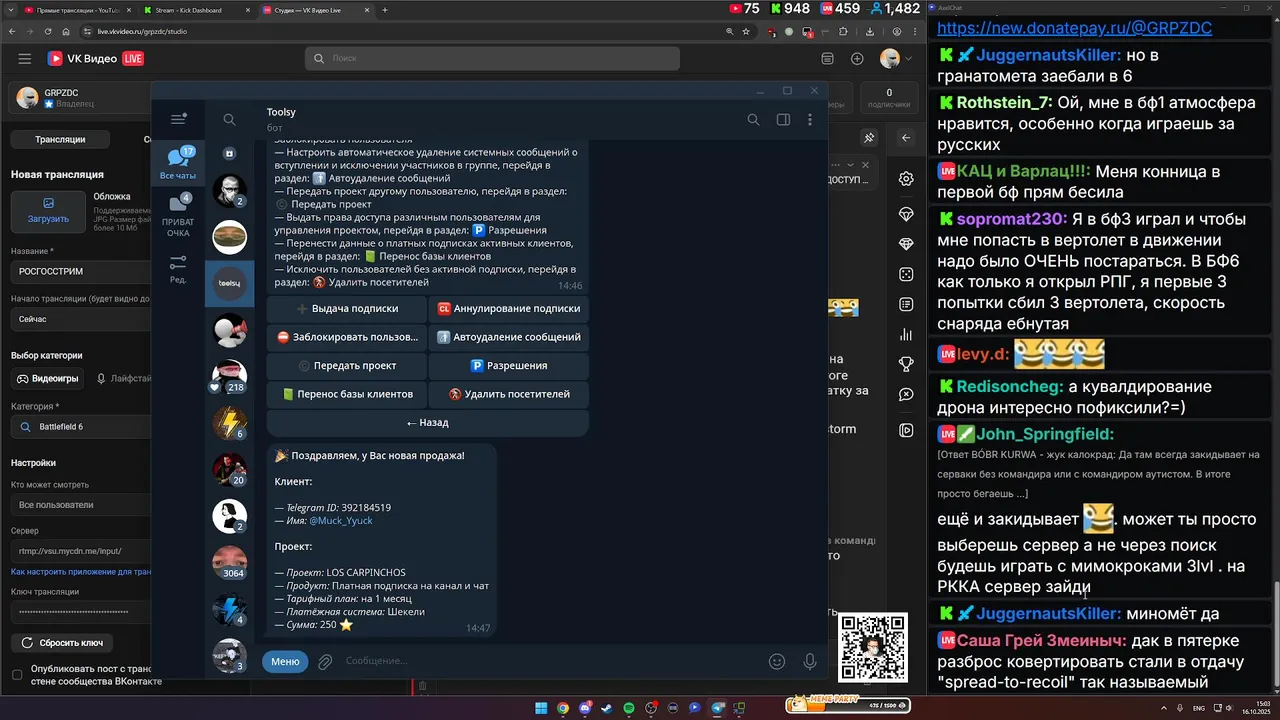Open the list icon in VK sidebar
This screenshot has height=720, width=1280.
(906, 304)
